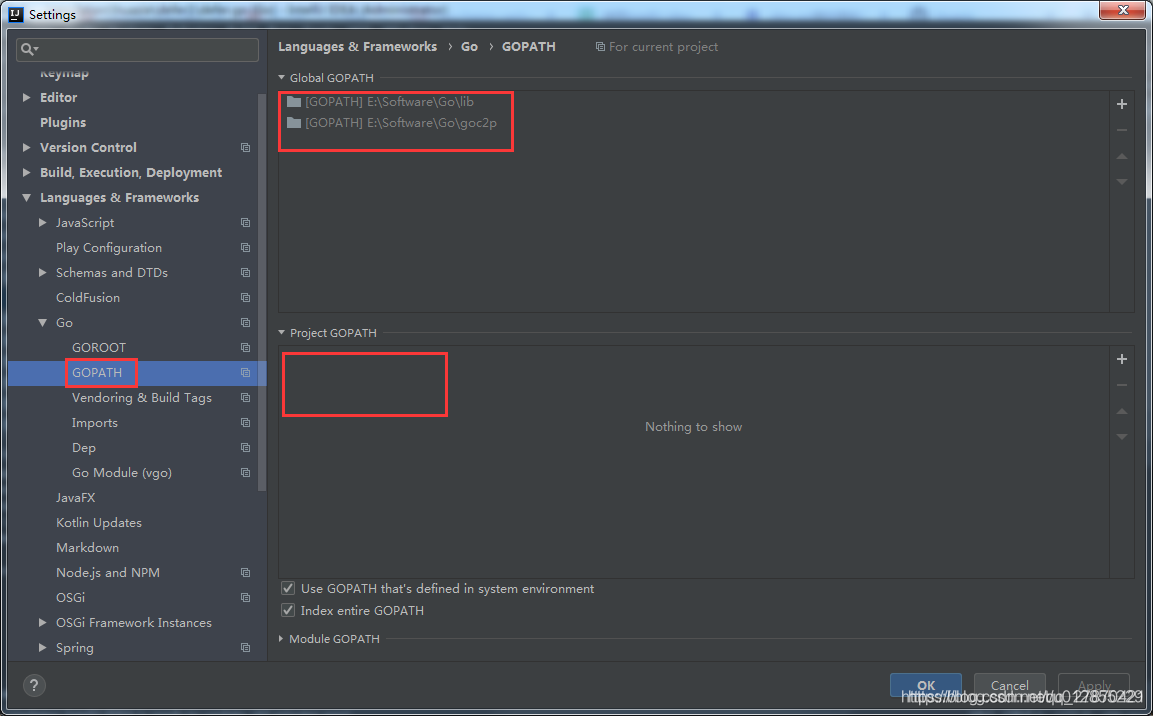Click project-level icon beside Imports
Viewport: 1153px width, 716px height.
coord(246,423)
